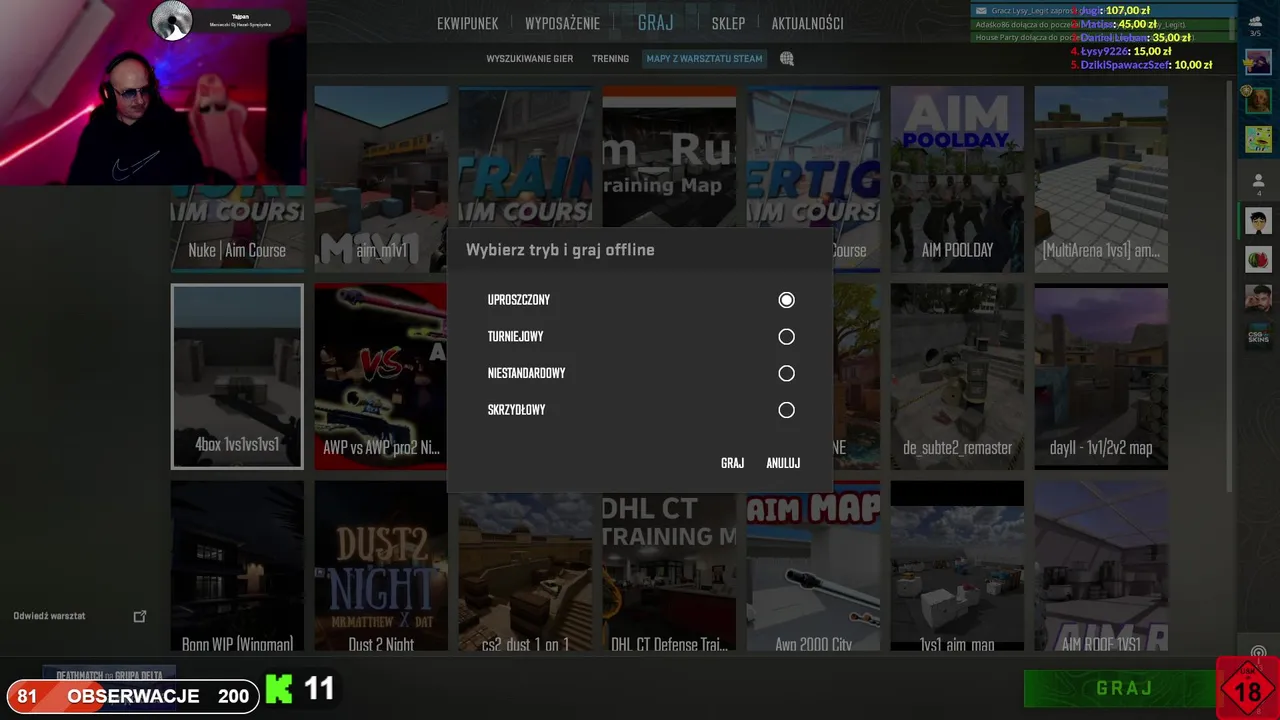Switch to Wyszukiwanie gier tab

[530, 59]
